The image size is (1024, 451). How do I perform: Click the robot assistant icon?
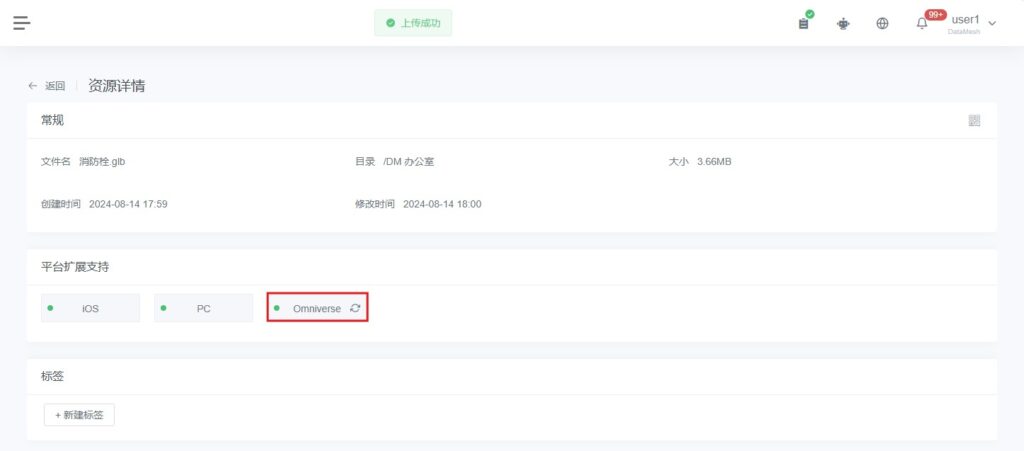coord(843,24)
